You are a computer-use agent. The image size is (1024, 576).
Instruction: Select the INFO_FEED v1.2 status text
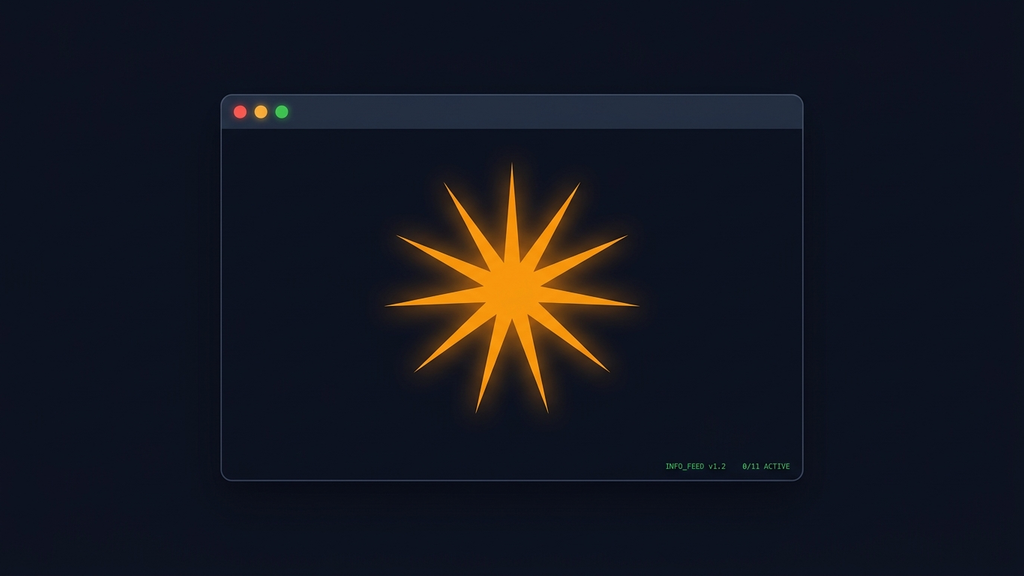pos(696,466)
